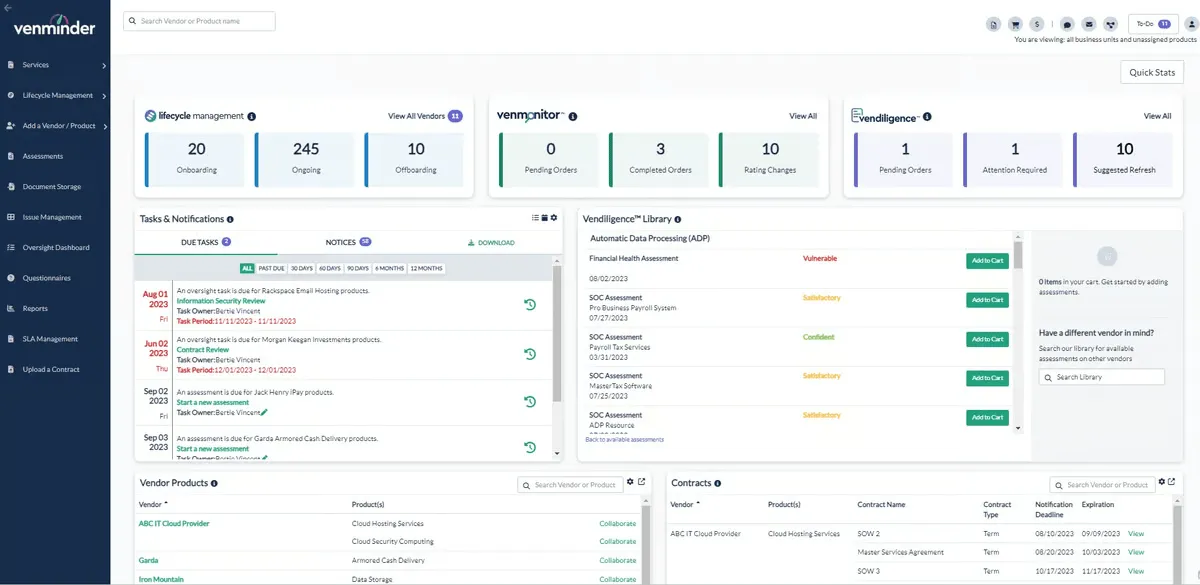Click the dollar sign icon in top bar
Screen dimensions: 1200x585
(1037, 24)
